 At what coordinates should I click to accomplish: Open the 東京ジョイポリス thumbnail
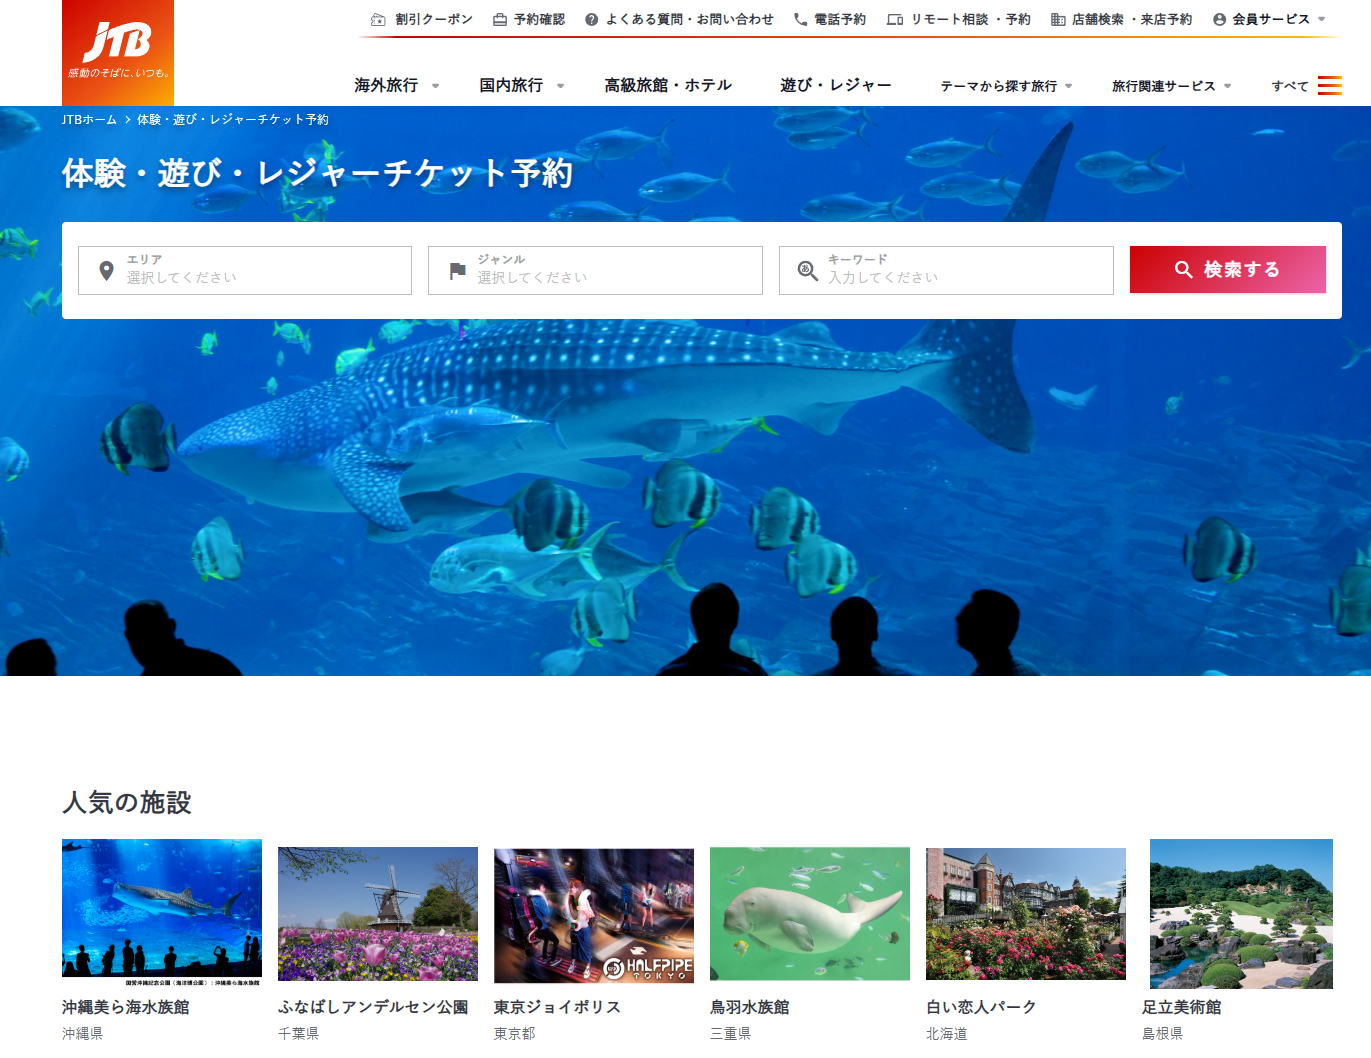594,915
